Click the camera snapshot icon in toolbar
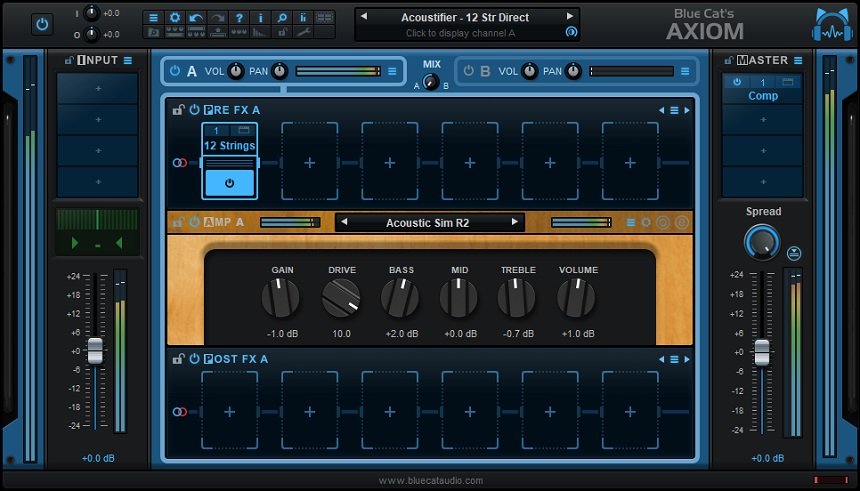The image size is (860, 491). (x=154, y=32)
